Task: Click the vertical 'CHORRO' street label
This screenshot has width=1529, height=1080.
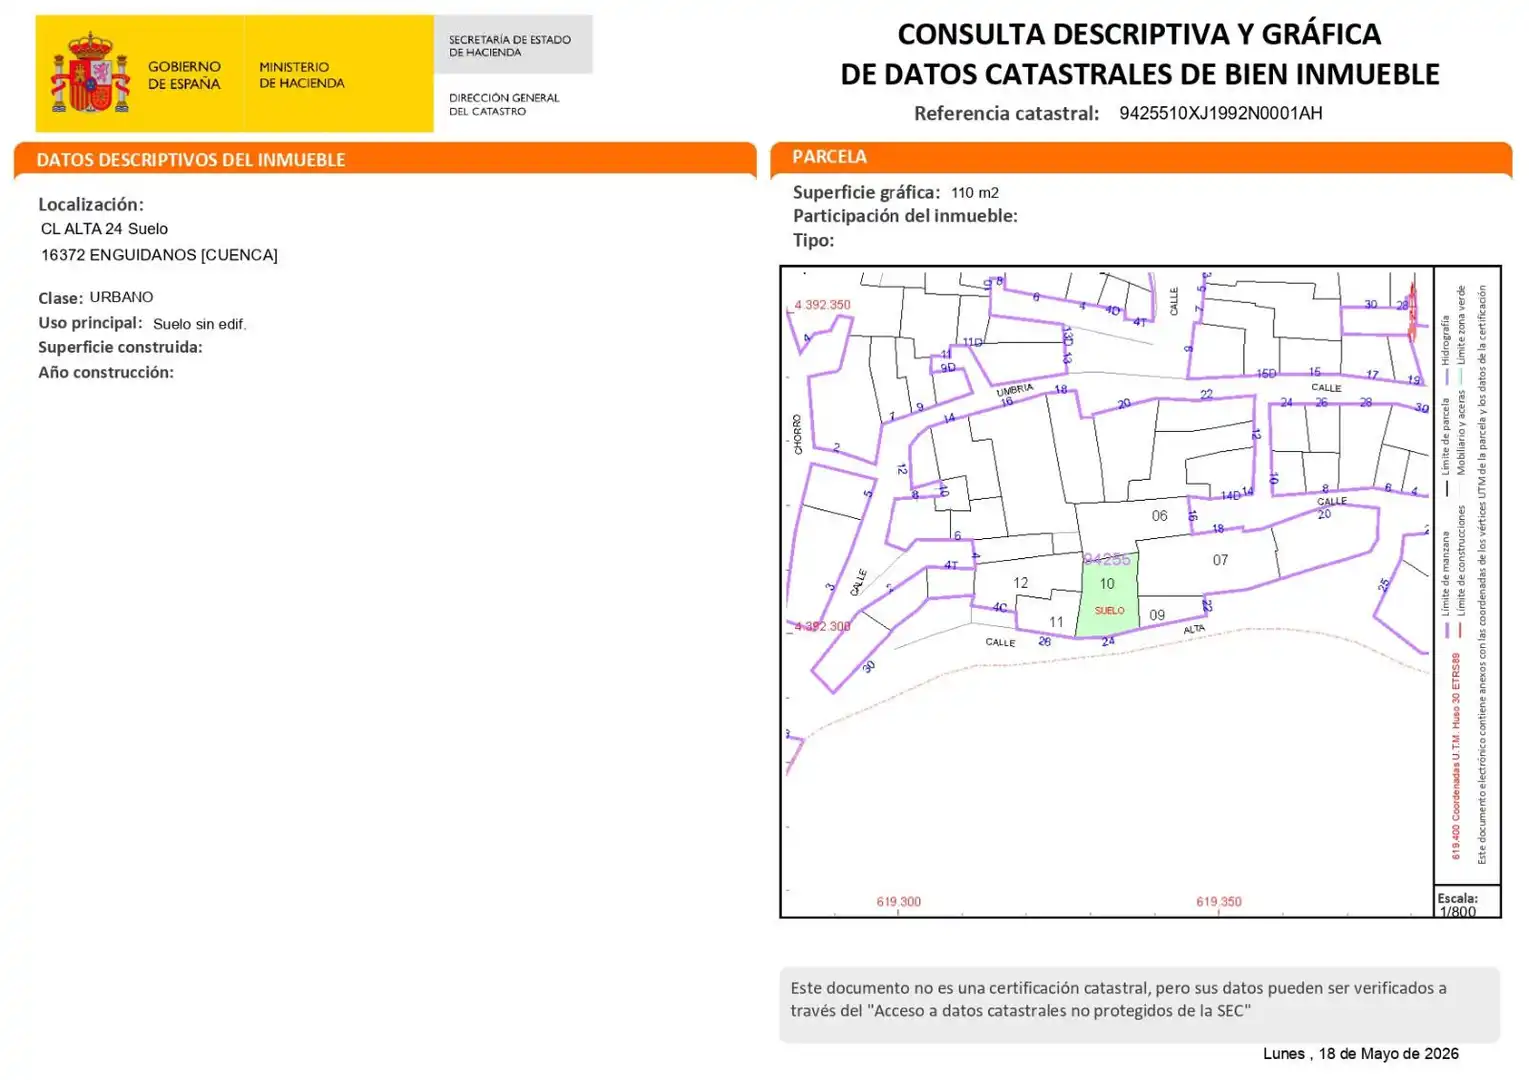Action: click(798, 435)
